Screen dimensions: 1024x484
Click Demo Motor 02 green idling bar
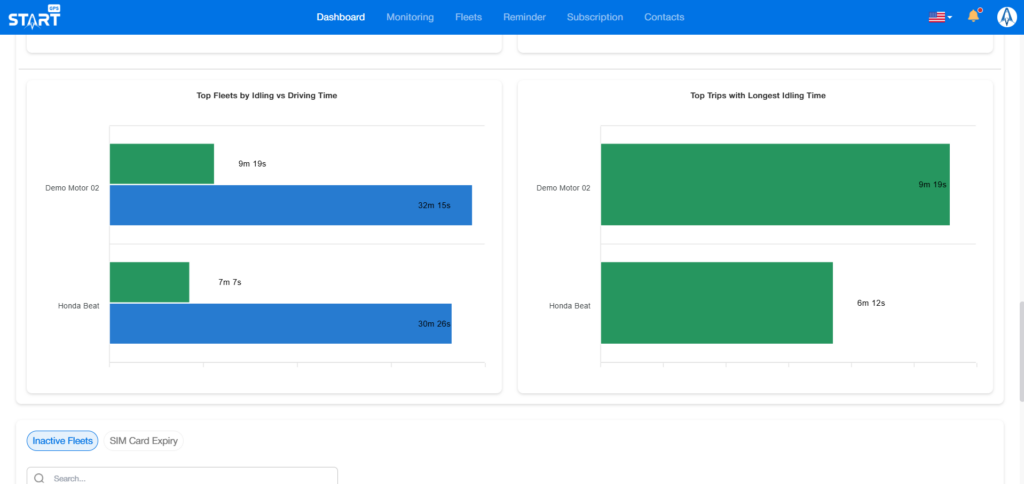[x=161, y=163]
